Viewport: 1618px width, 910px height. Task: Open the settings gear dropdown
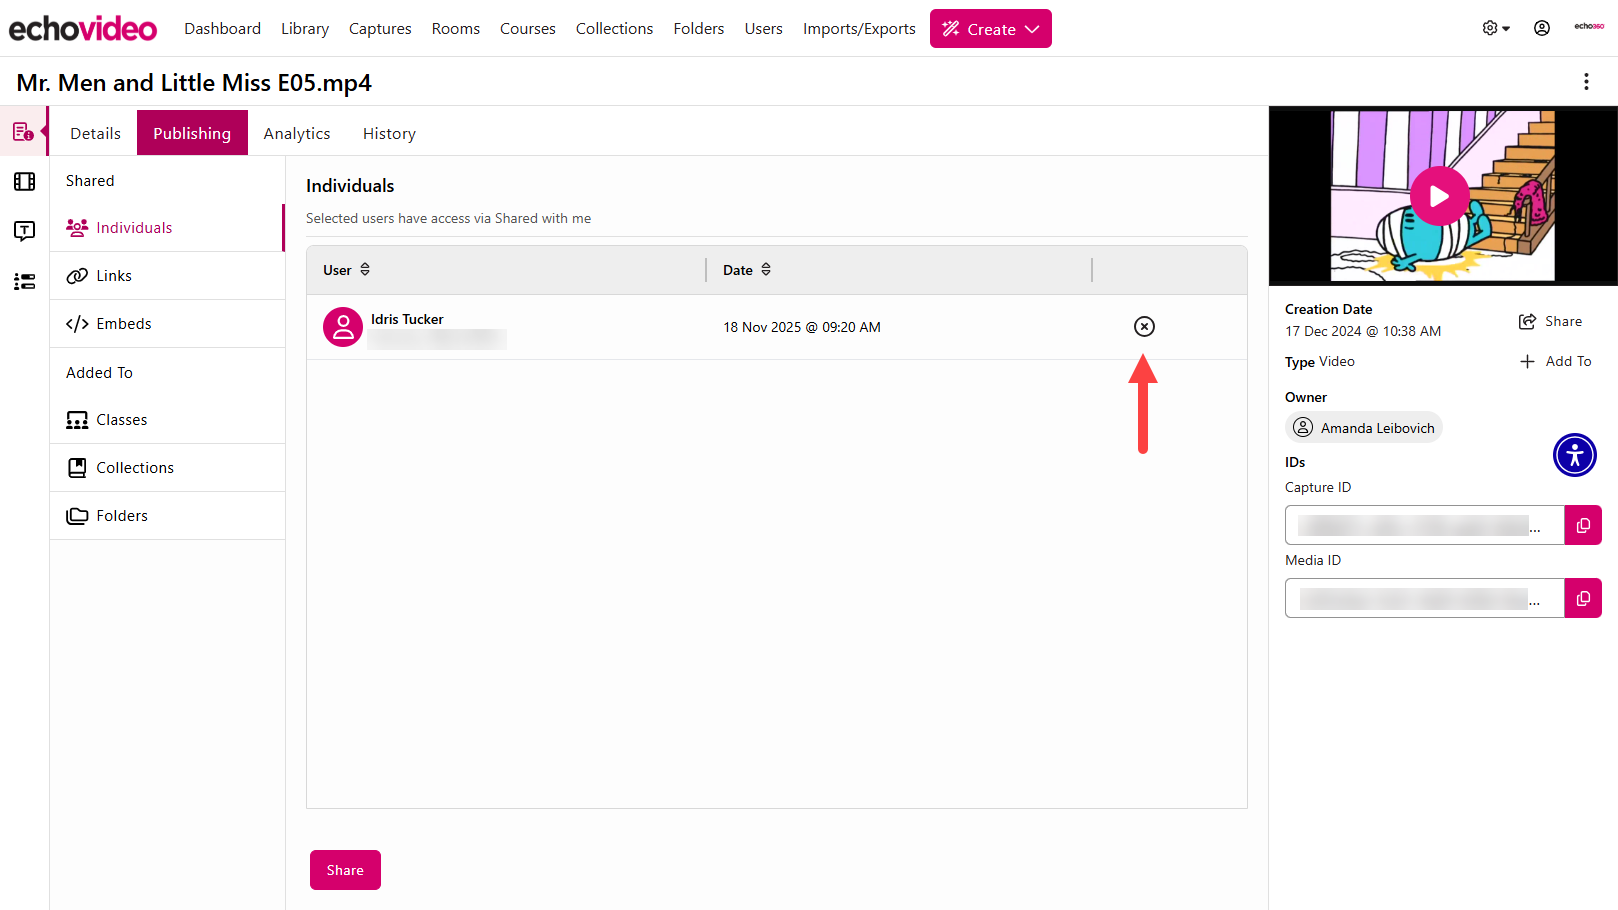tap(1494, 28)
